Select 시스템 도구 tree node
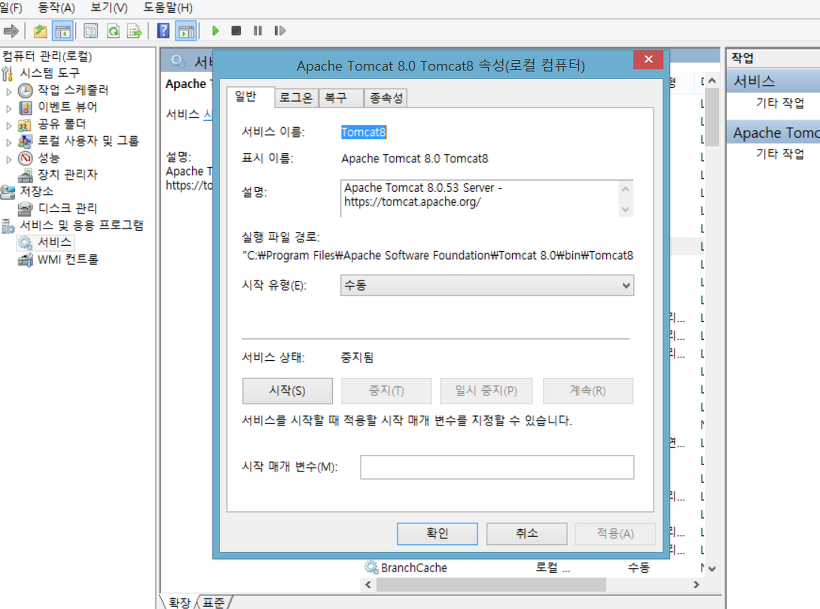Screen dimensions: 820x609 [x=50, y=73]
